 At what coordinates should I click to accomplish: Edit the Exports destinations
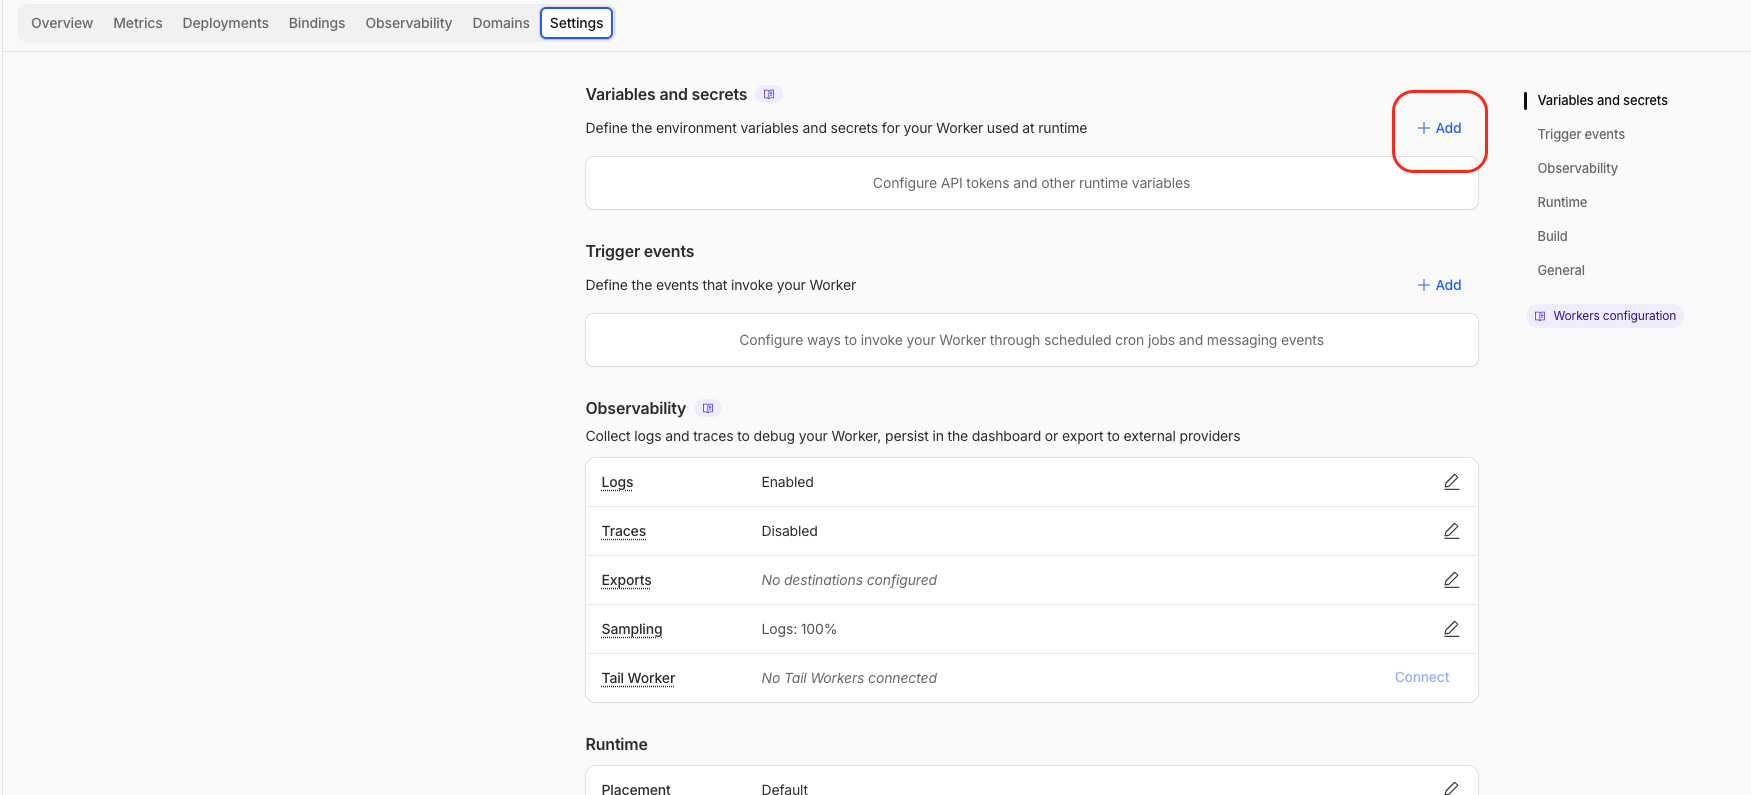[x=1452, y=580]
